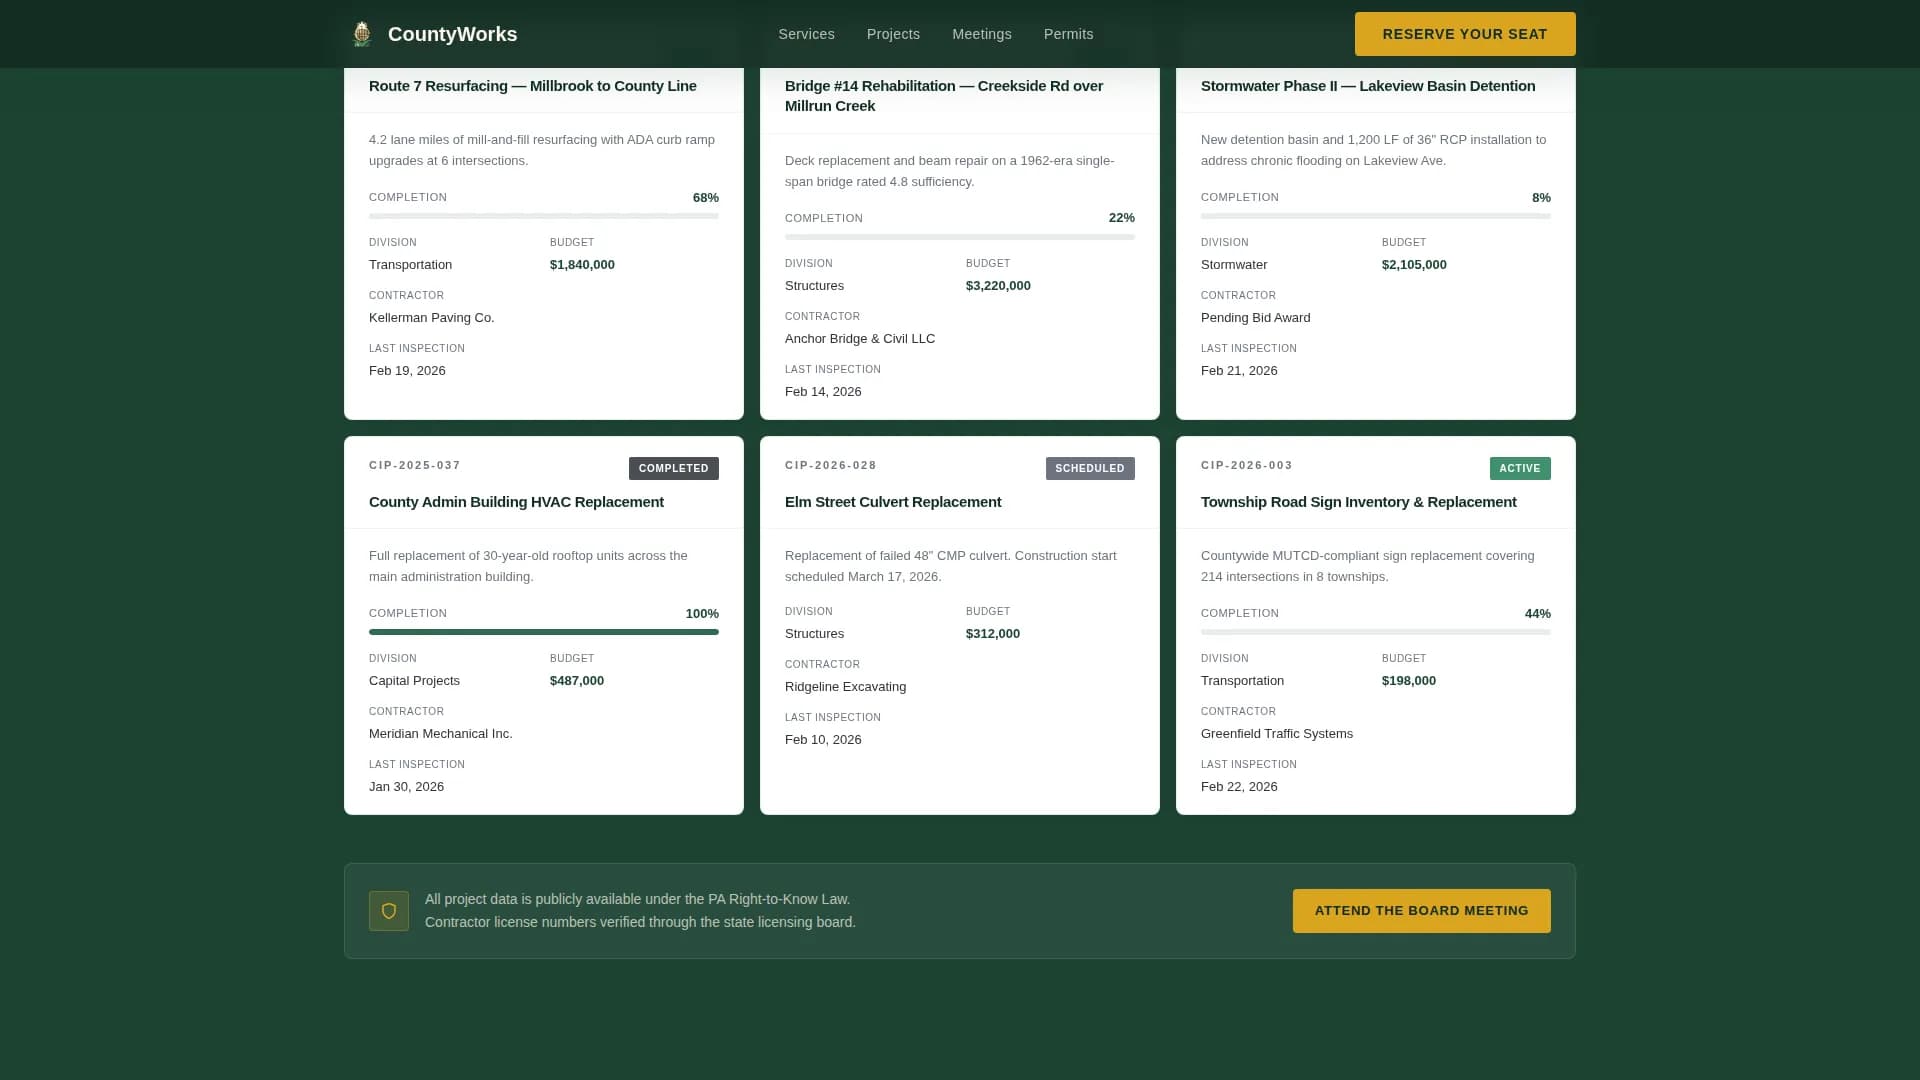This screenshot has width=1920, height=1080.
Task: Click the HVAC Replacement 100% progress bar
Action: [544, 632]
